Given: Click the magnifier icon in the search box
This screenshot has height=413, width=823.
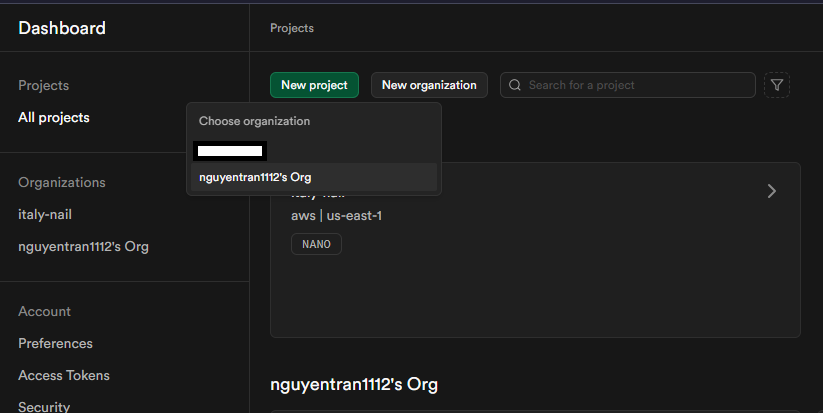Looking at the screenshot, I should (515, 85).
